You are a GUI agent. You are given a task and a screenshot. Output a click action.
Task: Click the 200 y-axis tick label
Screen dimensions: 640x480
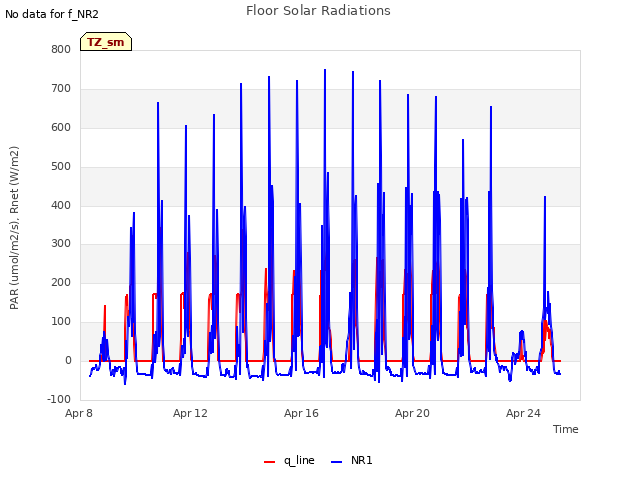pos(61,282)
